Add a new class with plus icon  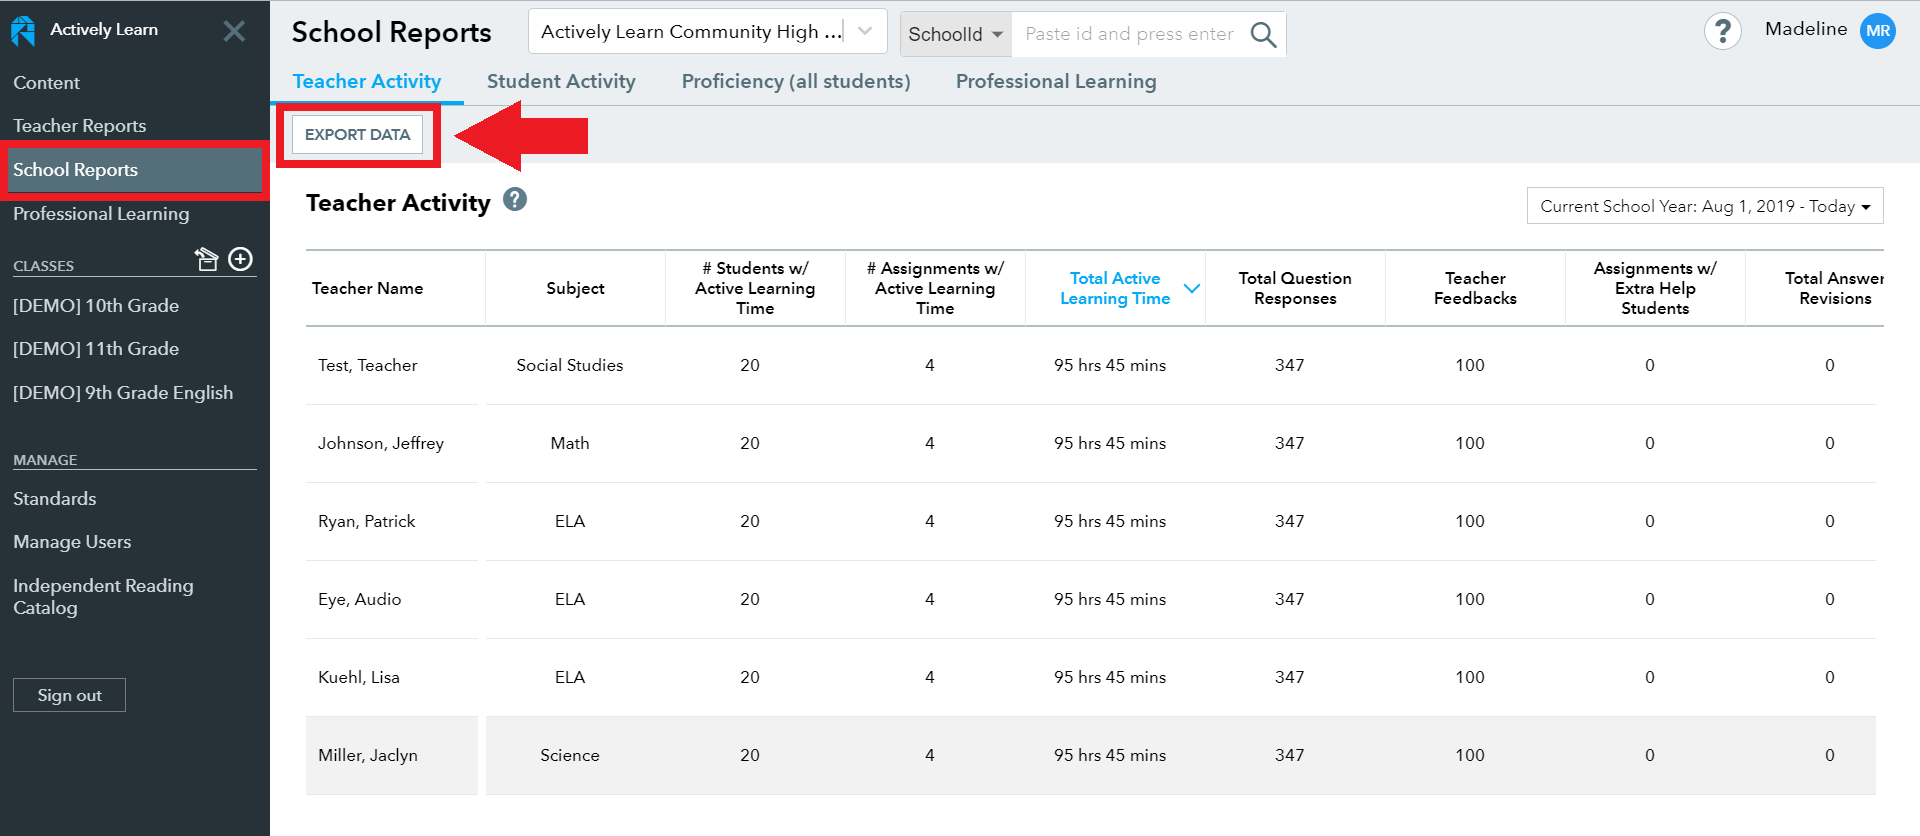(x=241, y=259)
